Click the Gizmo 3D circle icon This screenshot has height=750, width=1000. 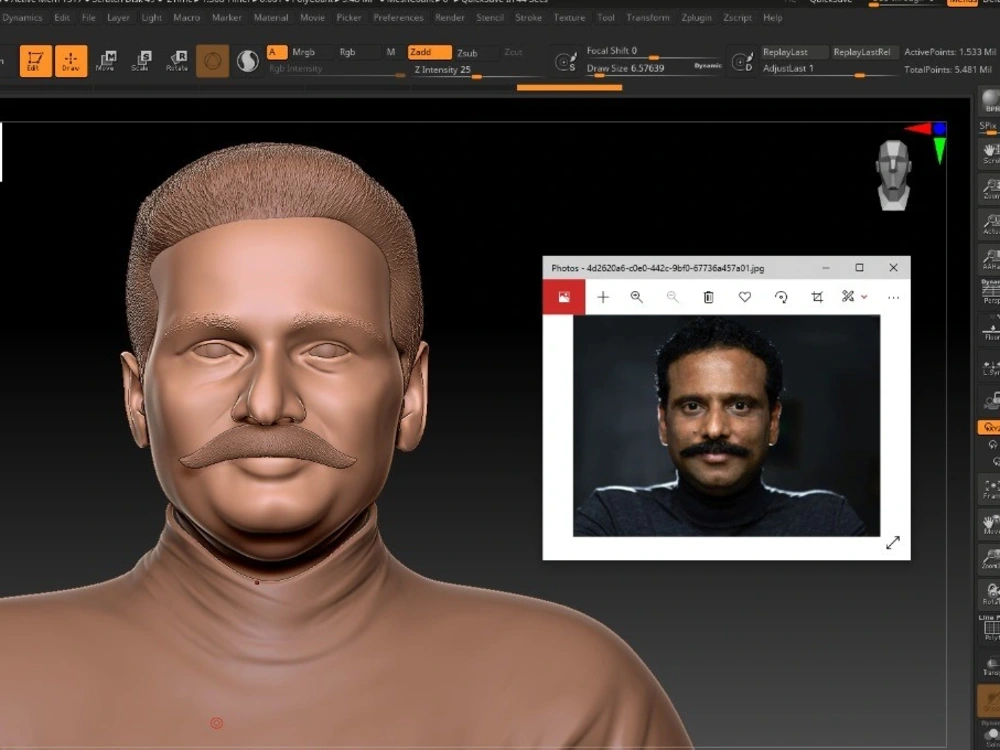(x=212, y=61)
